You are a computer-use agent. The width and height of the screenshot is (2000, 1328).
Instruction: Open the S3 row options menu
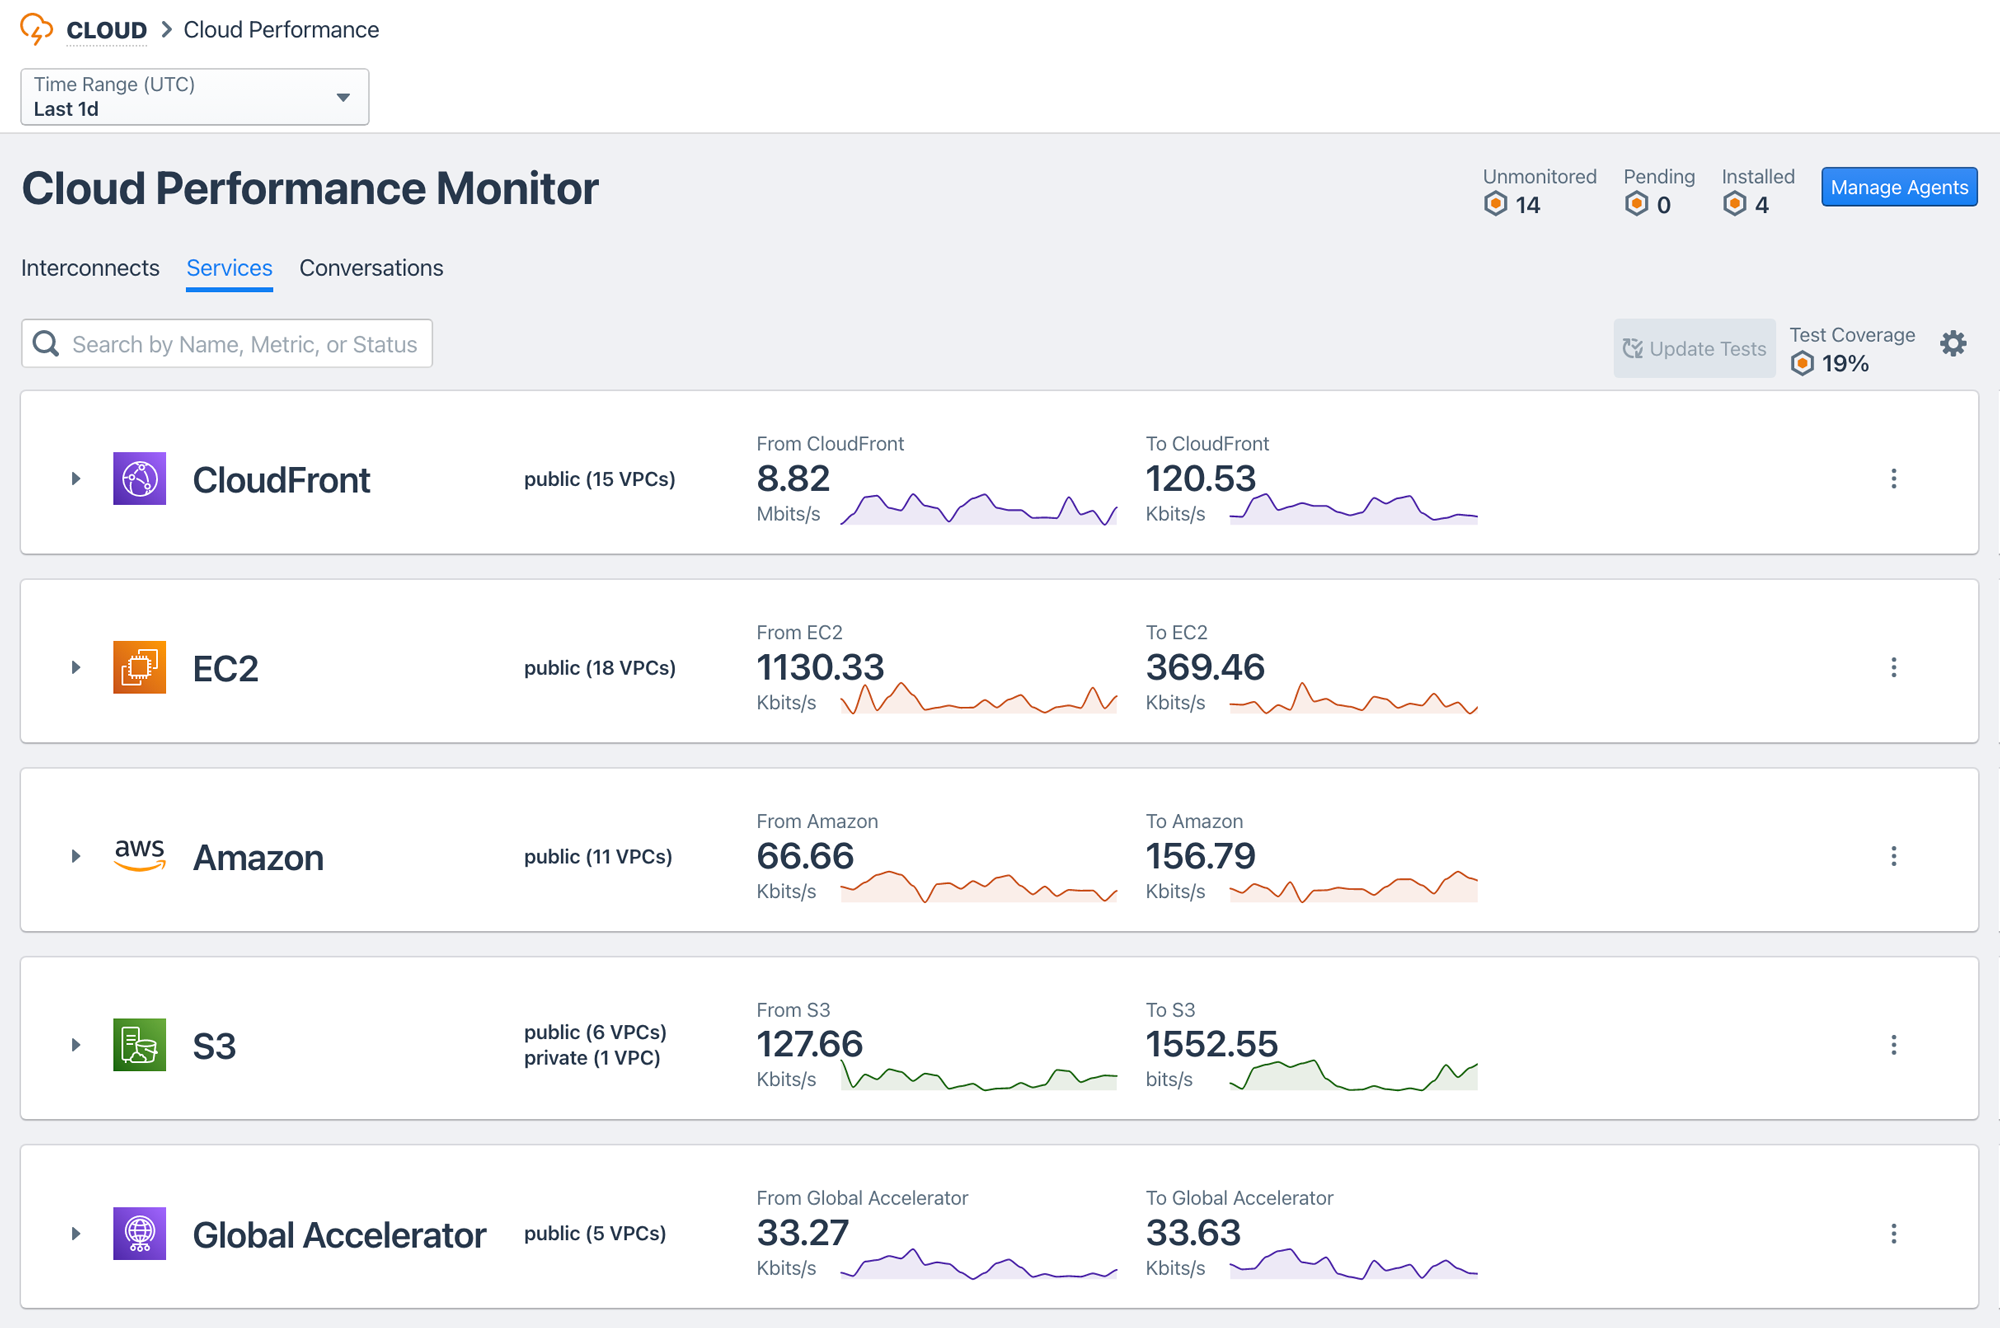point(1894,1045)
